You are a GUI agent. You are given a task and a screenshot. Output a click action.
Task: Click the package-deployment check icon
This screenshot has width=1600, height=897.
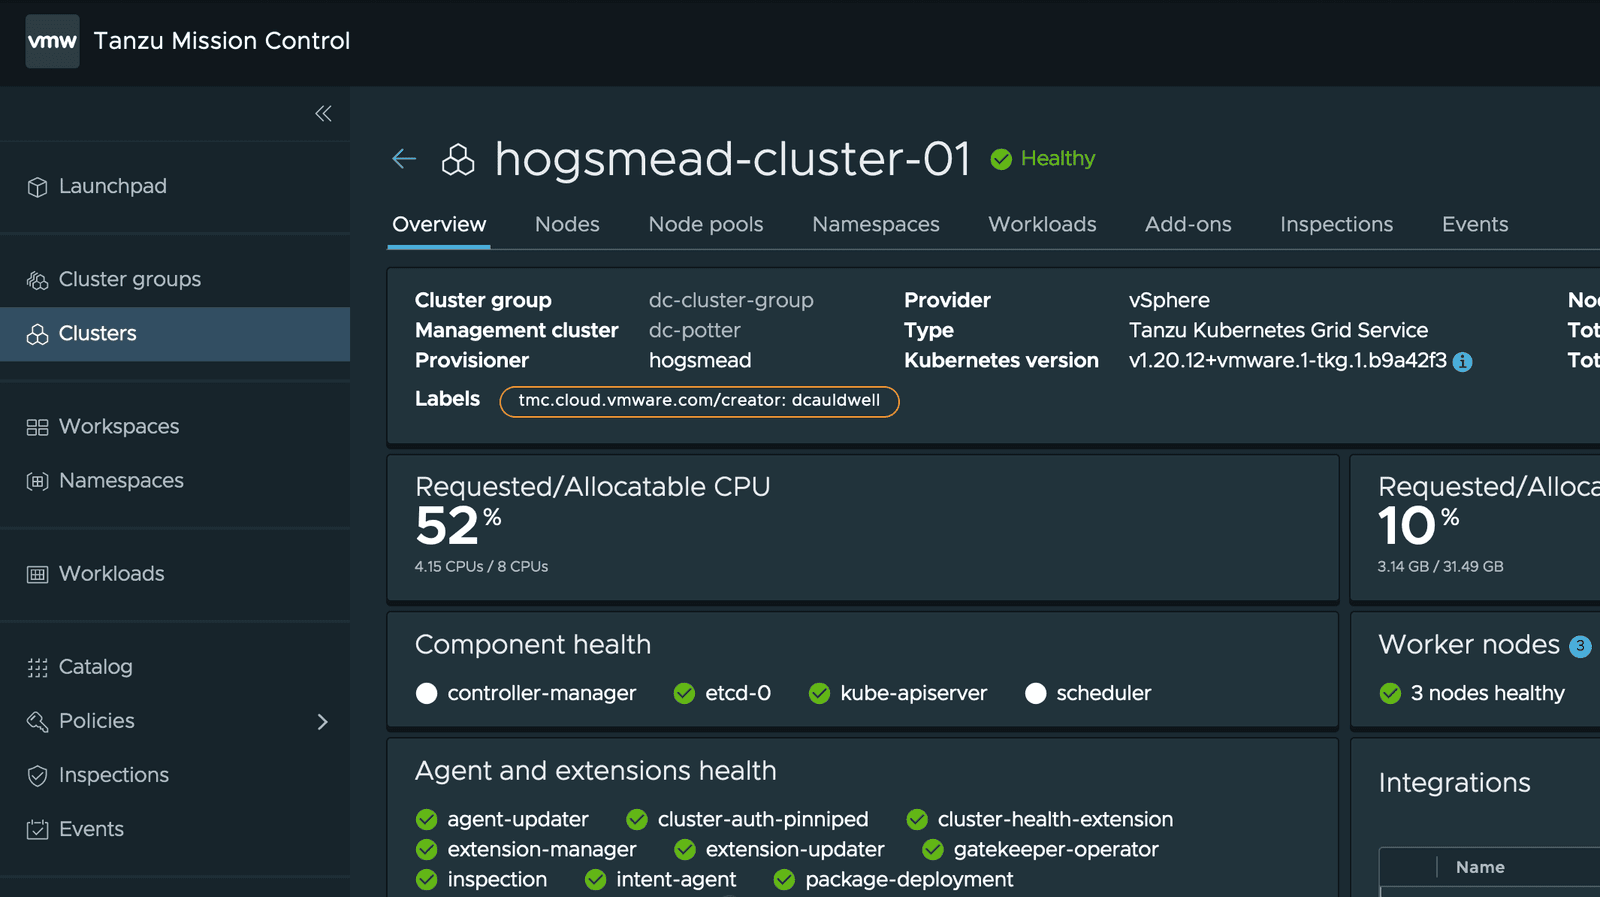pos(785,880)
